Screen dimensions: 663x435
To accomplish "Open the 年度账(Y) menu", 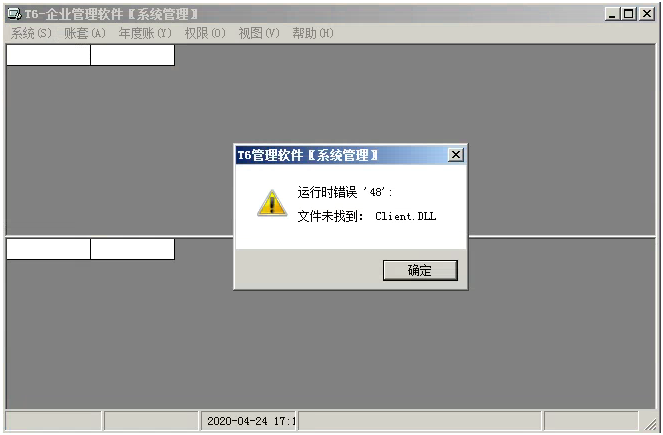I will pos(145,33).
